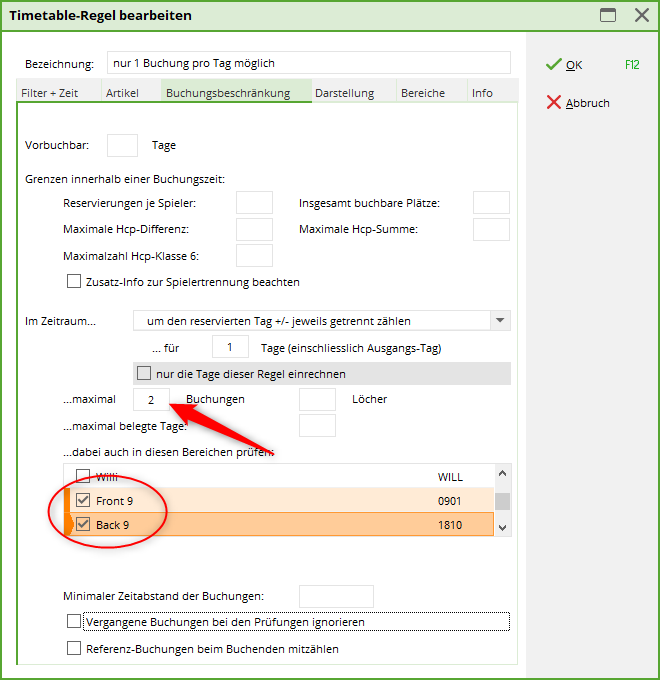The width and height of the screenshot is (660, 680).
Task: Click the red Abbruch cancel button
Action: coord(578,103)
